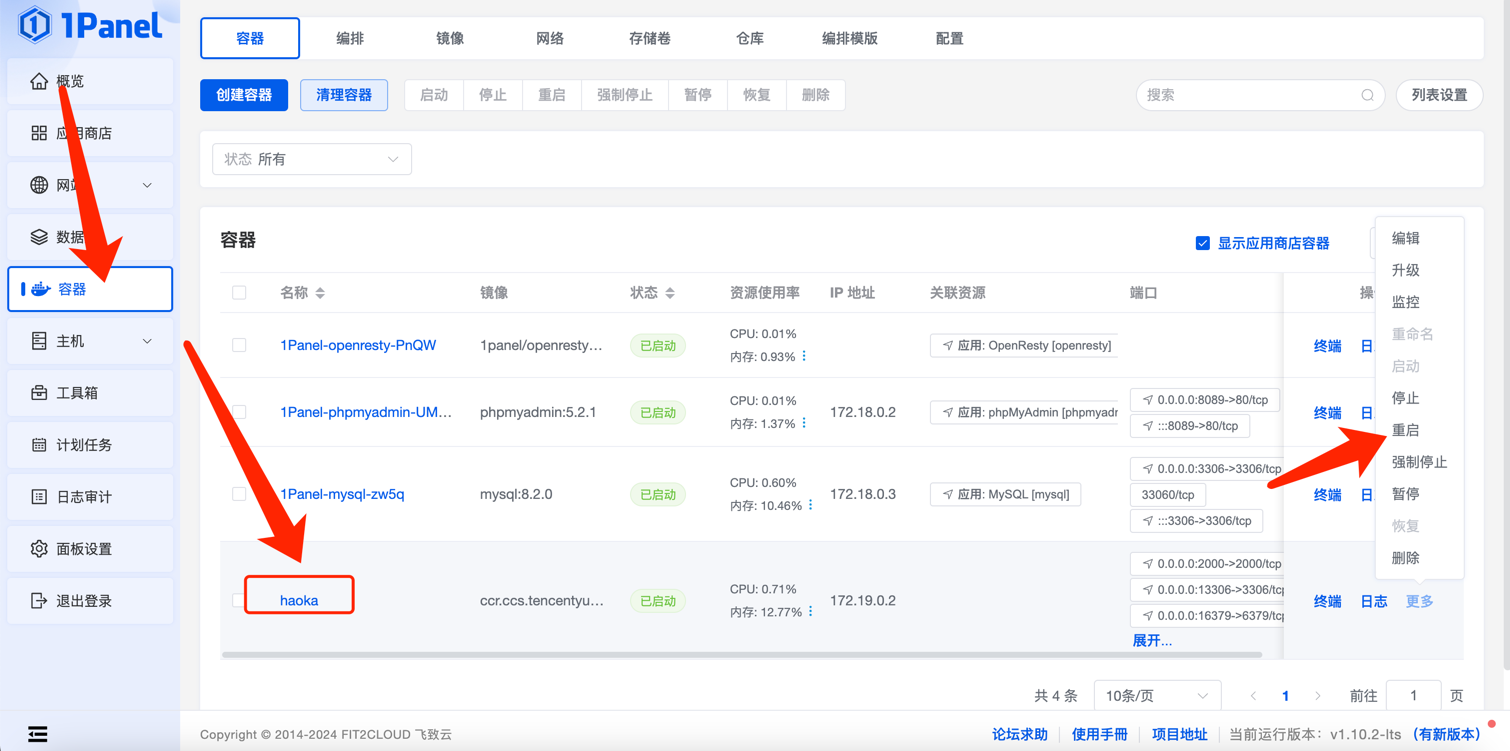
Task: Open the toolbox briefcase icon
Action: 39,393
